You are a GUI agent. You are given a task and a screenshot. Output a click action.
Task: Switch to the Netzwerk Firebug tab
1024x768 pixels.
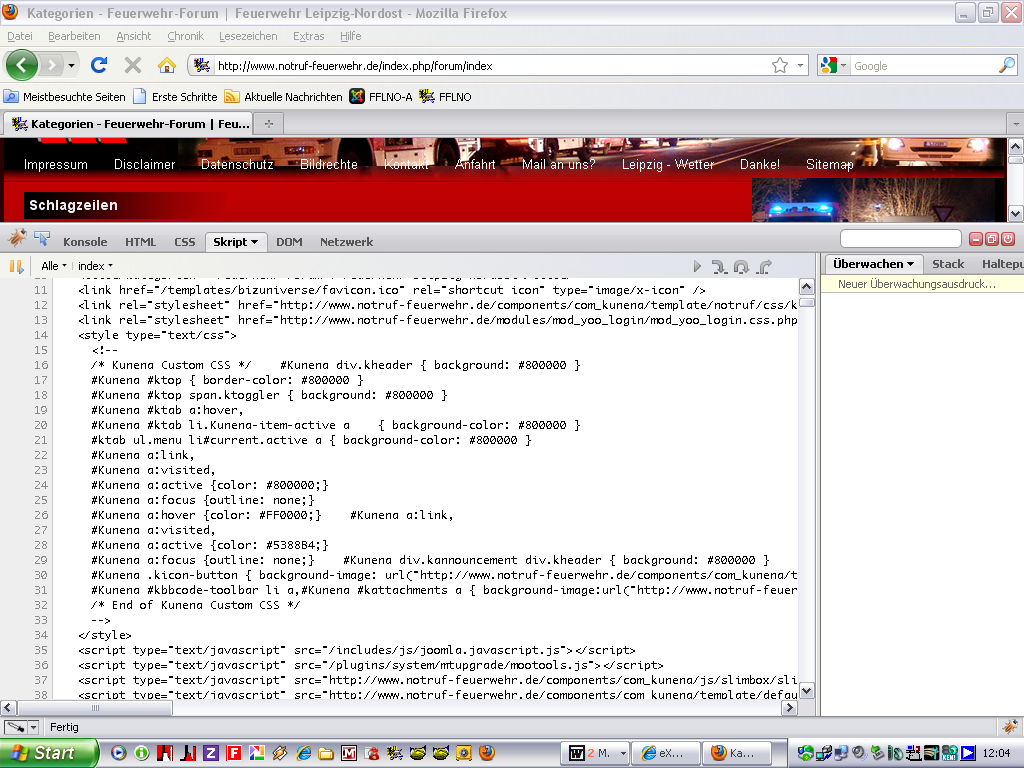tap(346, 242)
